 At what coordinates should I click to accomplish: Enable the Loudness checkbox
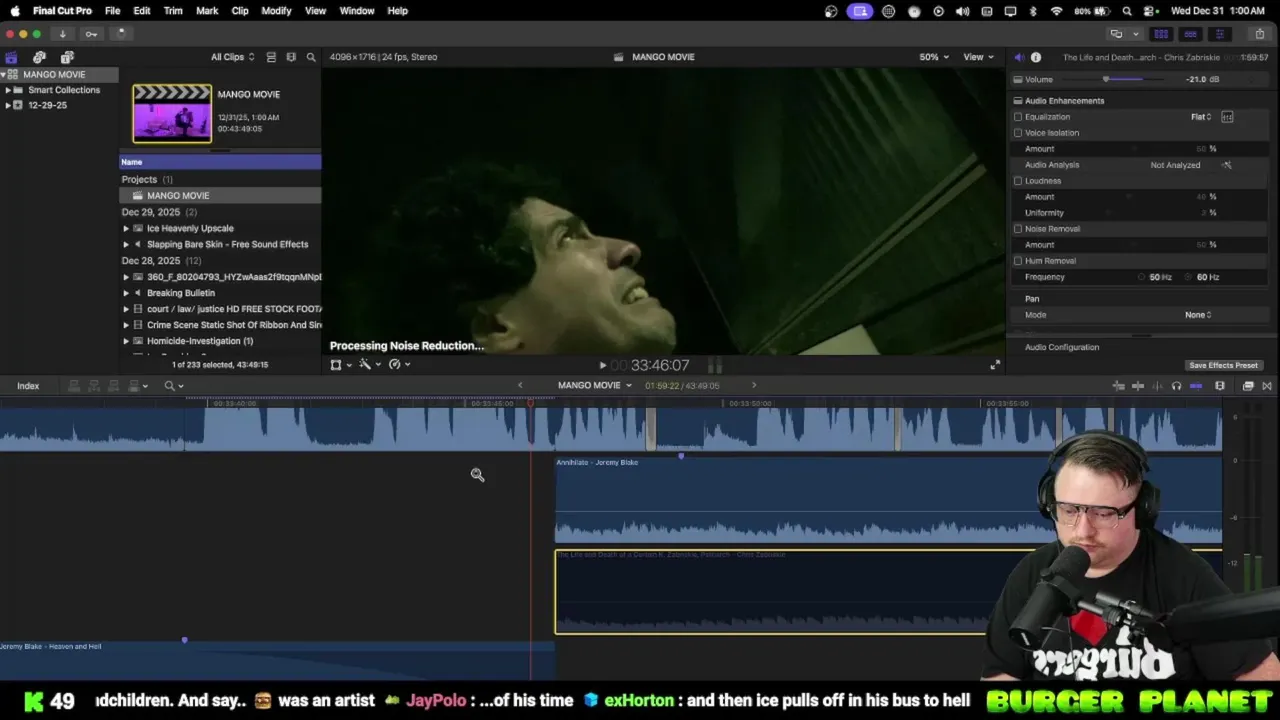click(1018, 181)
